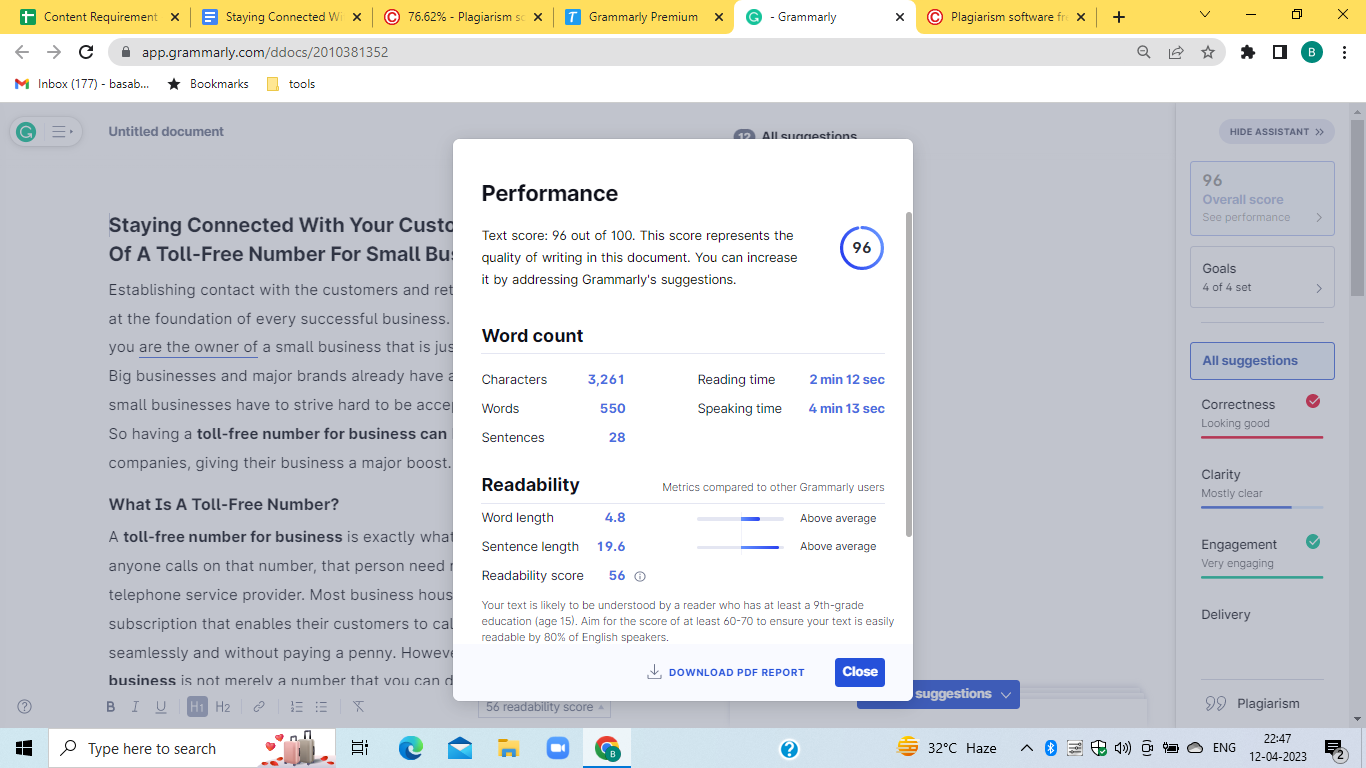The width and height of the screenshot is (1366, 768).
Task: Toggle italic formatting
Action: tap(135, 707)
